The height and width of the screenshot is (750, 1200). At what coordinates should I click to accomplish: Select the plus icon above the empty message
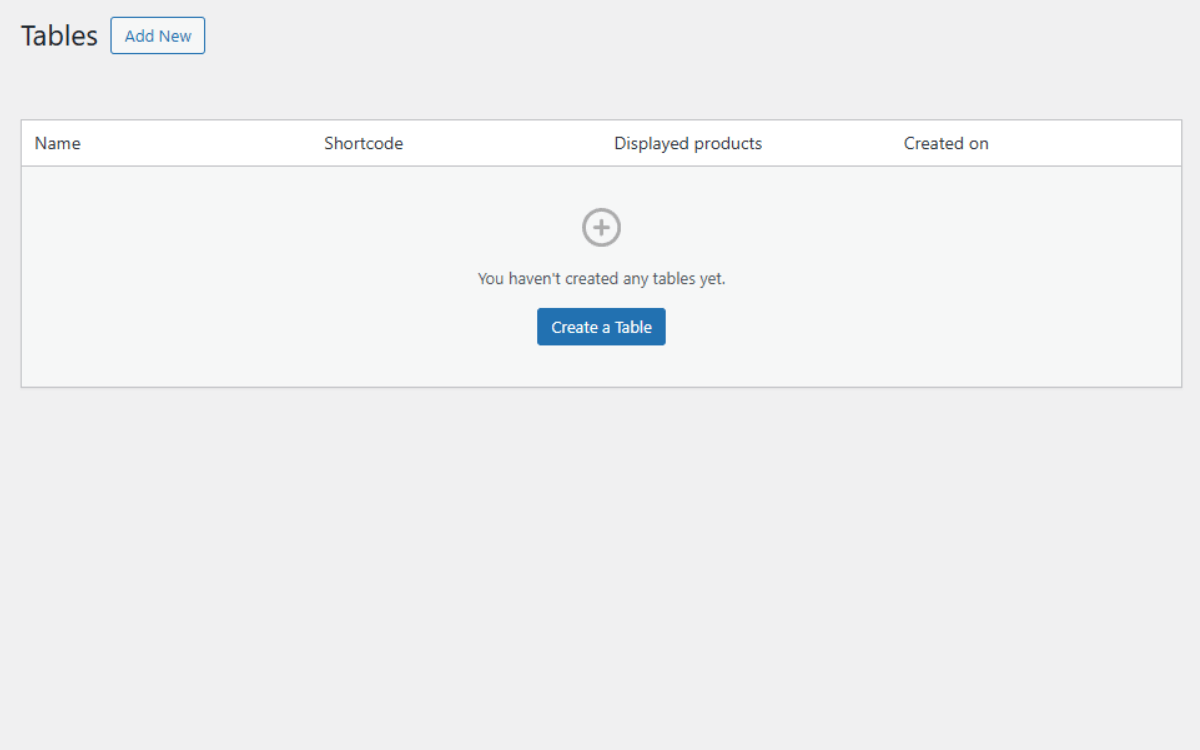point(600,227)
